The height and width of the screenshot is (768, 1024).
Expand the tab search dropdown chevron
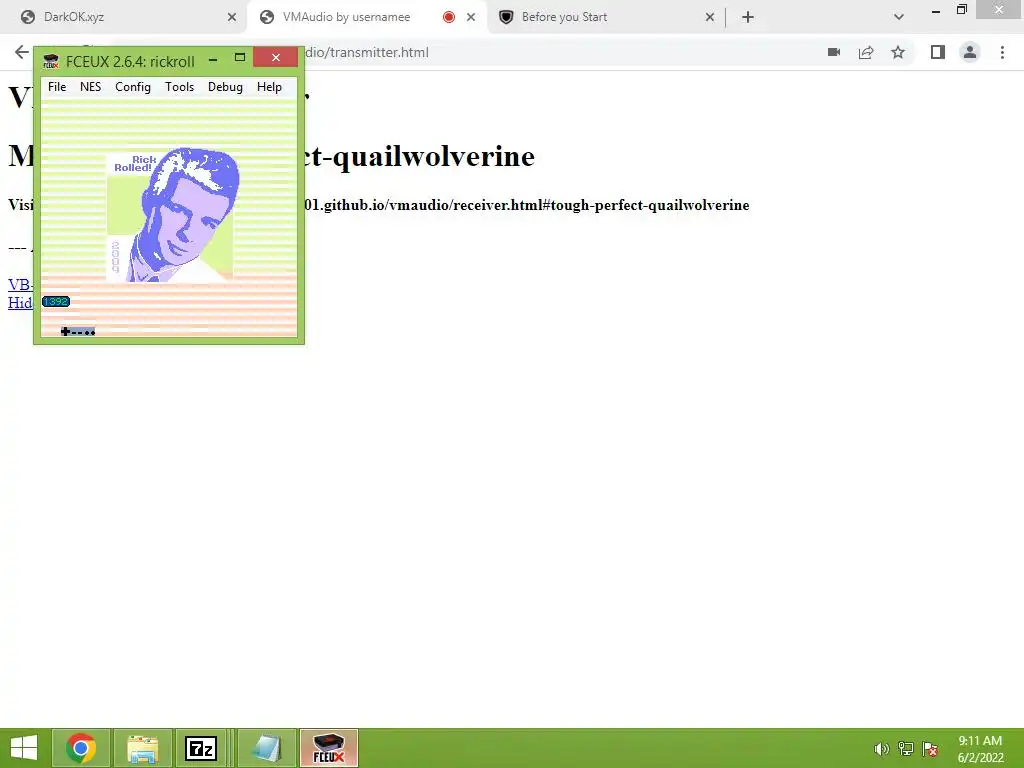click(x=899, y=17)
